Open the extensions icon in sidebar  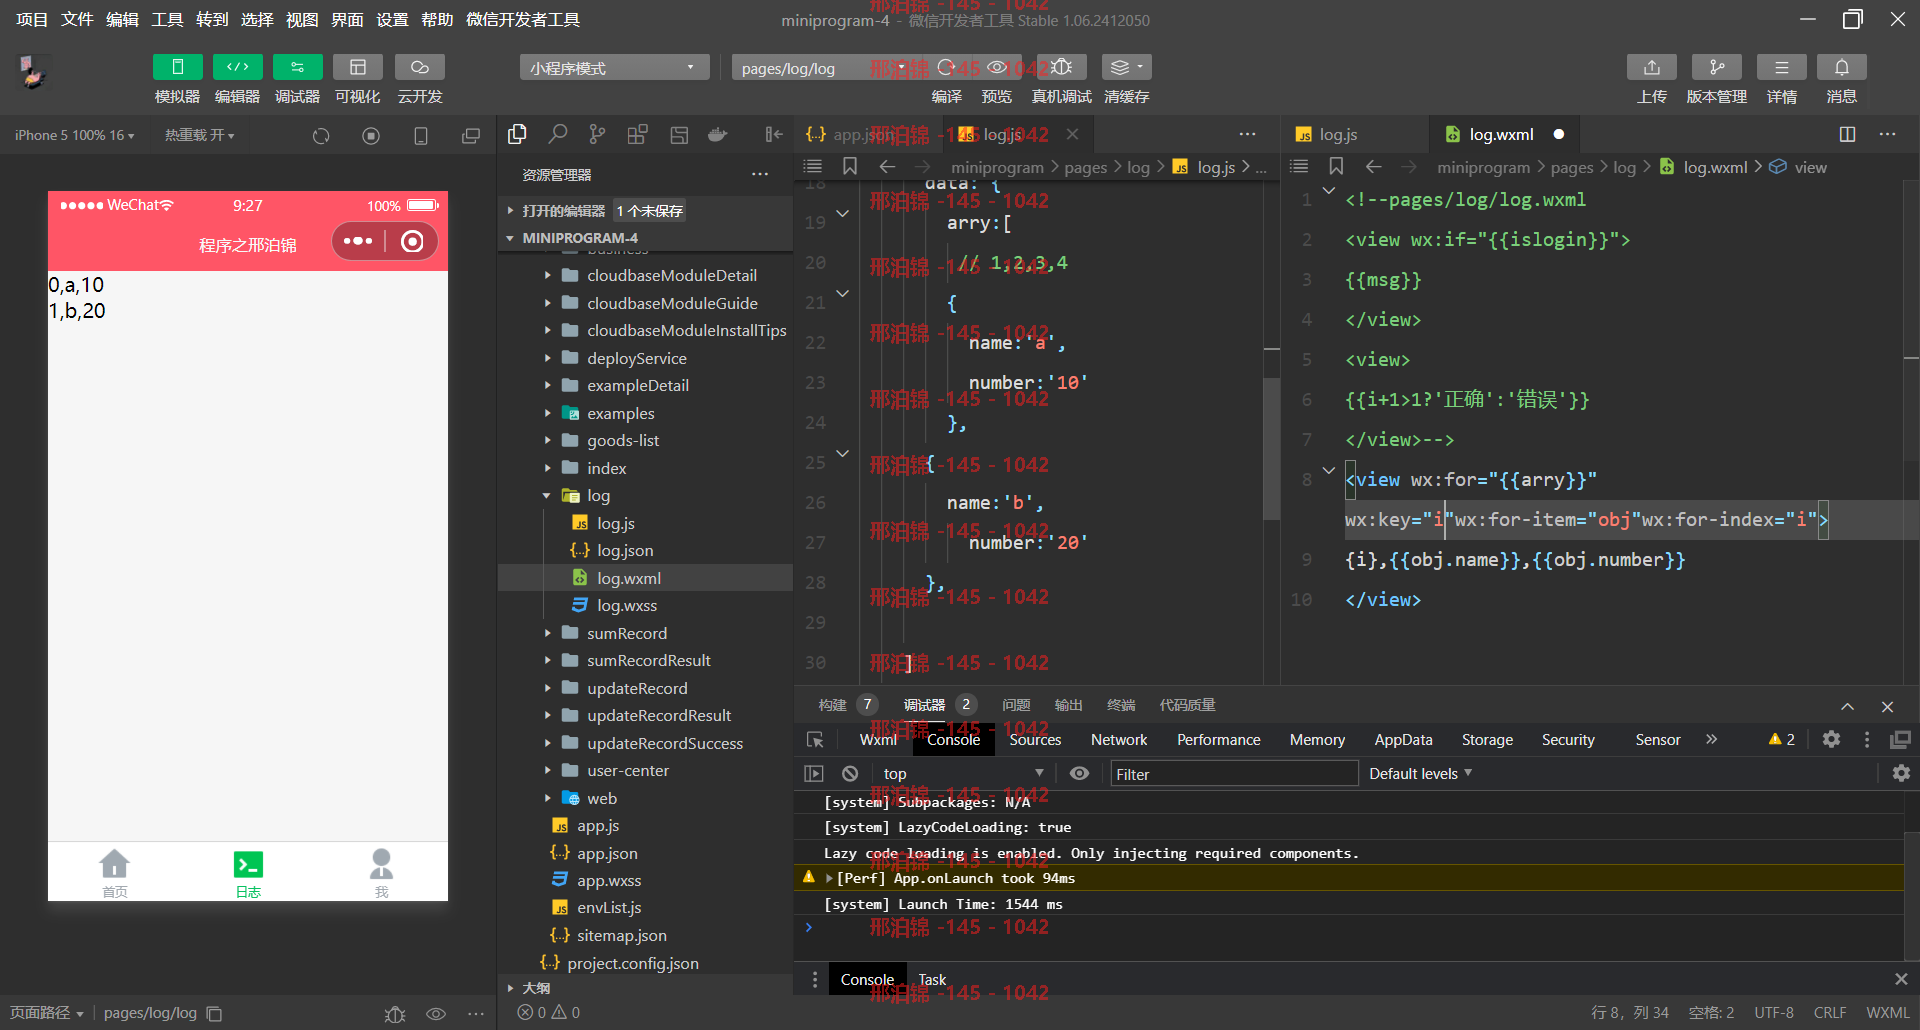click(637, 134)
